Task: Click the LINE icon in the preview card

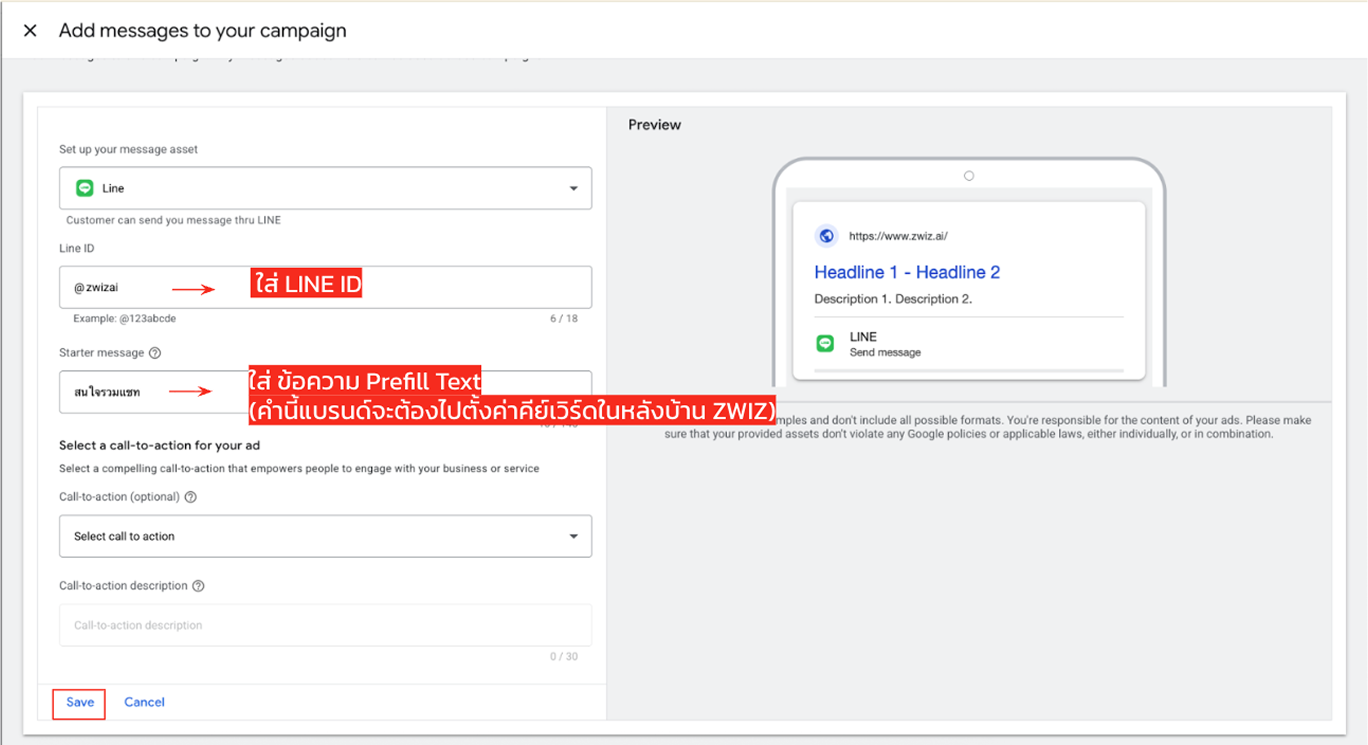Action: pos(825,344)
